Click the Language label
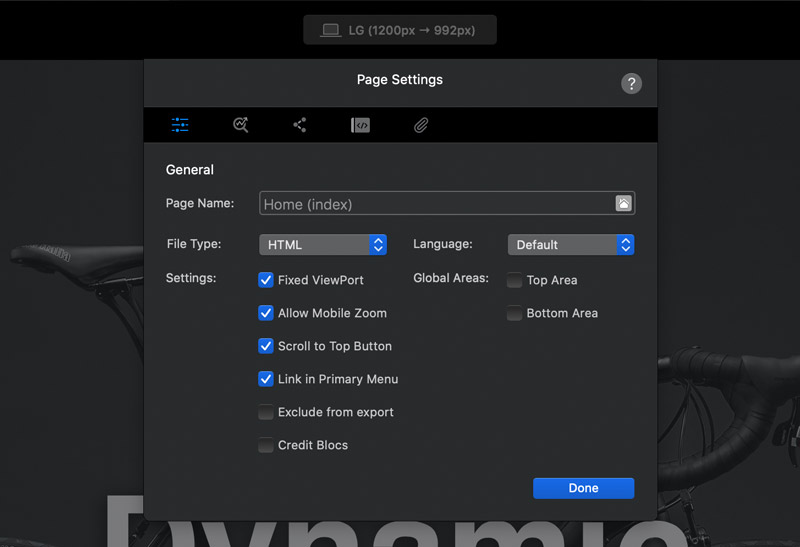This screenshot has height=547, width=800. [x=443, y=244]
